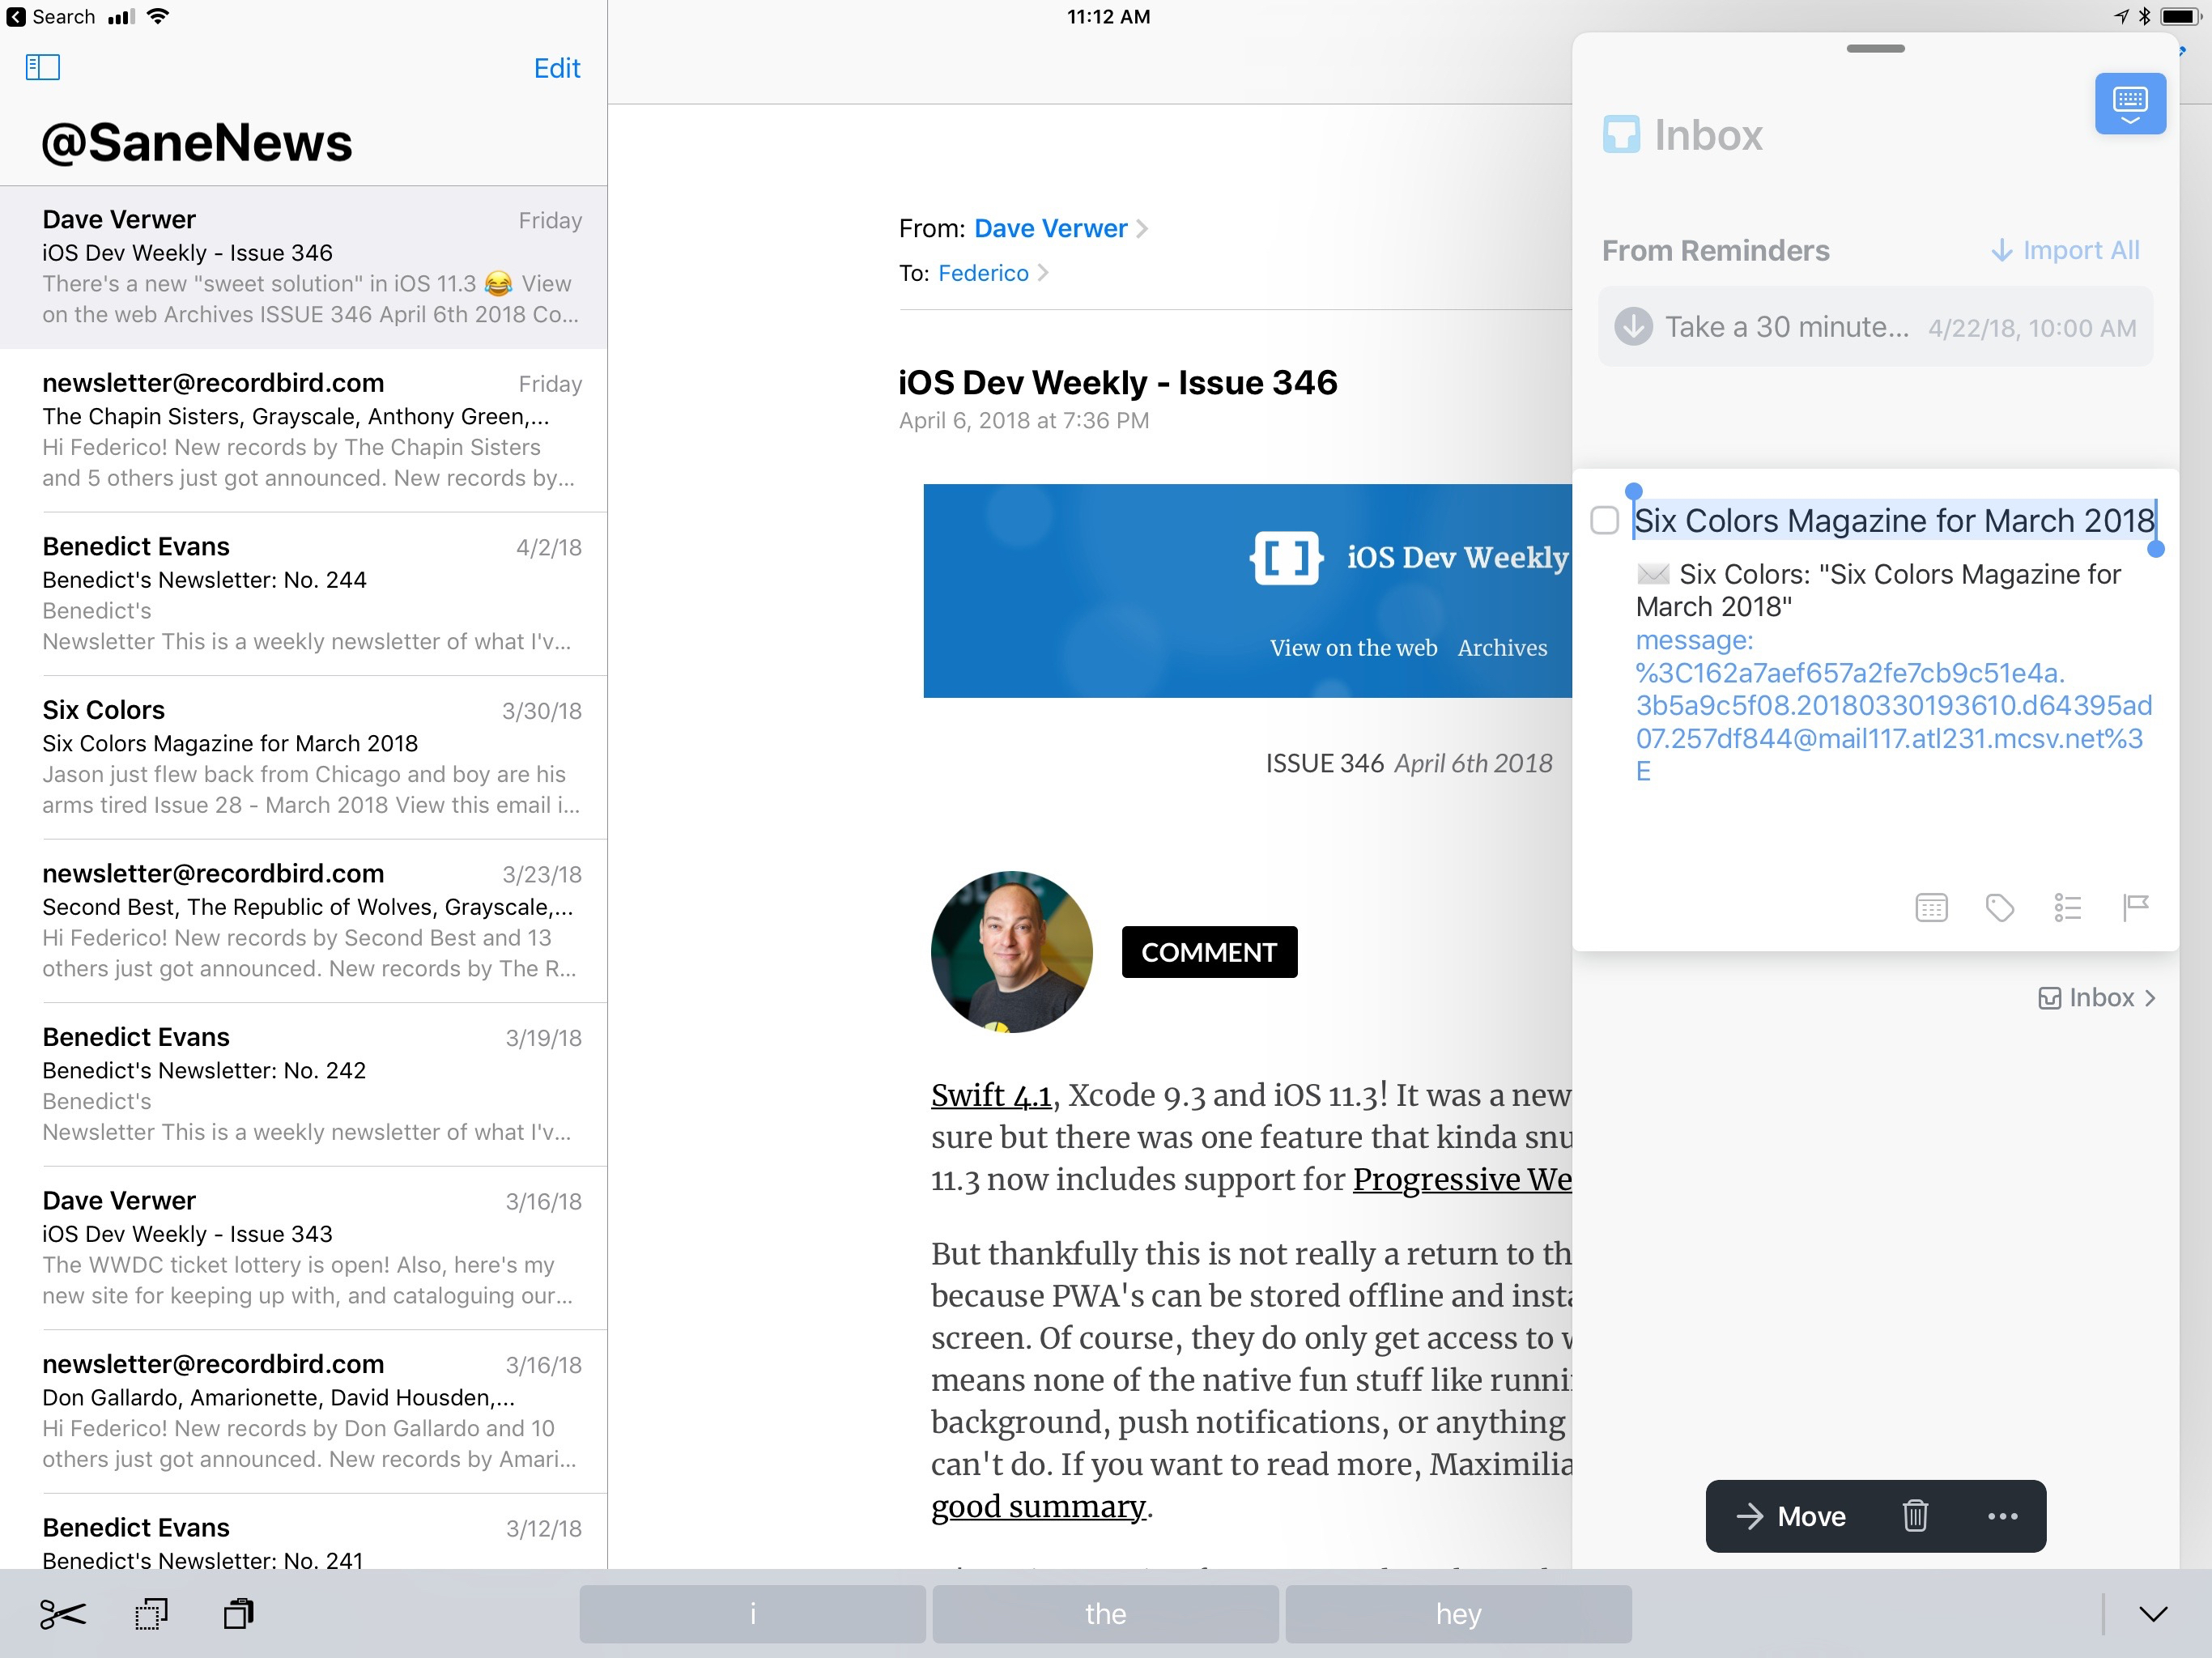Add tags using the tag icon
This screenshot has height=1658, width=2212.
pos(1999,907)
